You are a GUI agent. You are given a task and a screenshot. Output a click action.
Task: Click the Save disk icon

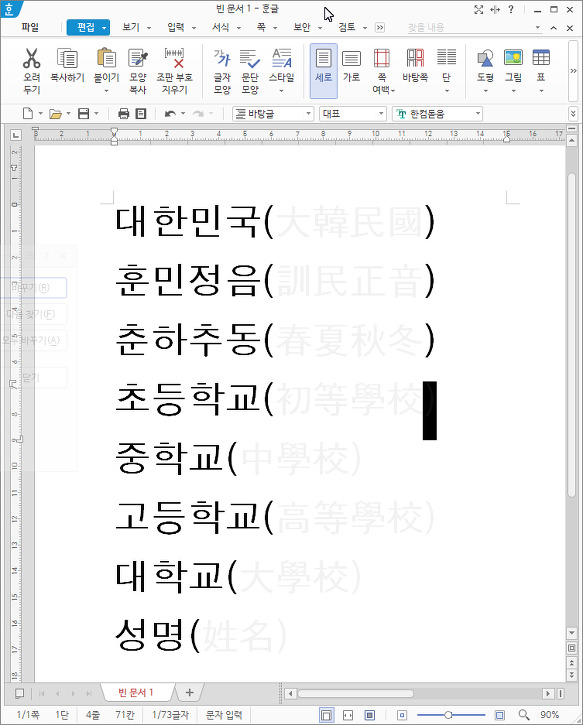pyautogui.click(x=84, y=113)
